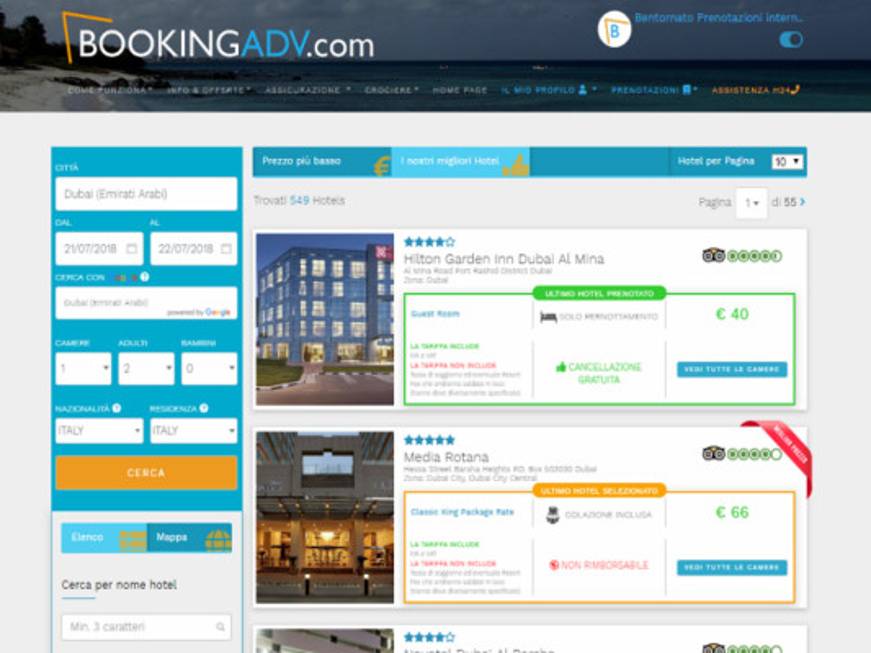
Task: Click the hotel name search field
Action: (146, 627)
